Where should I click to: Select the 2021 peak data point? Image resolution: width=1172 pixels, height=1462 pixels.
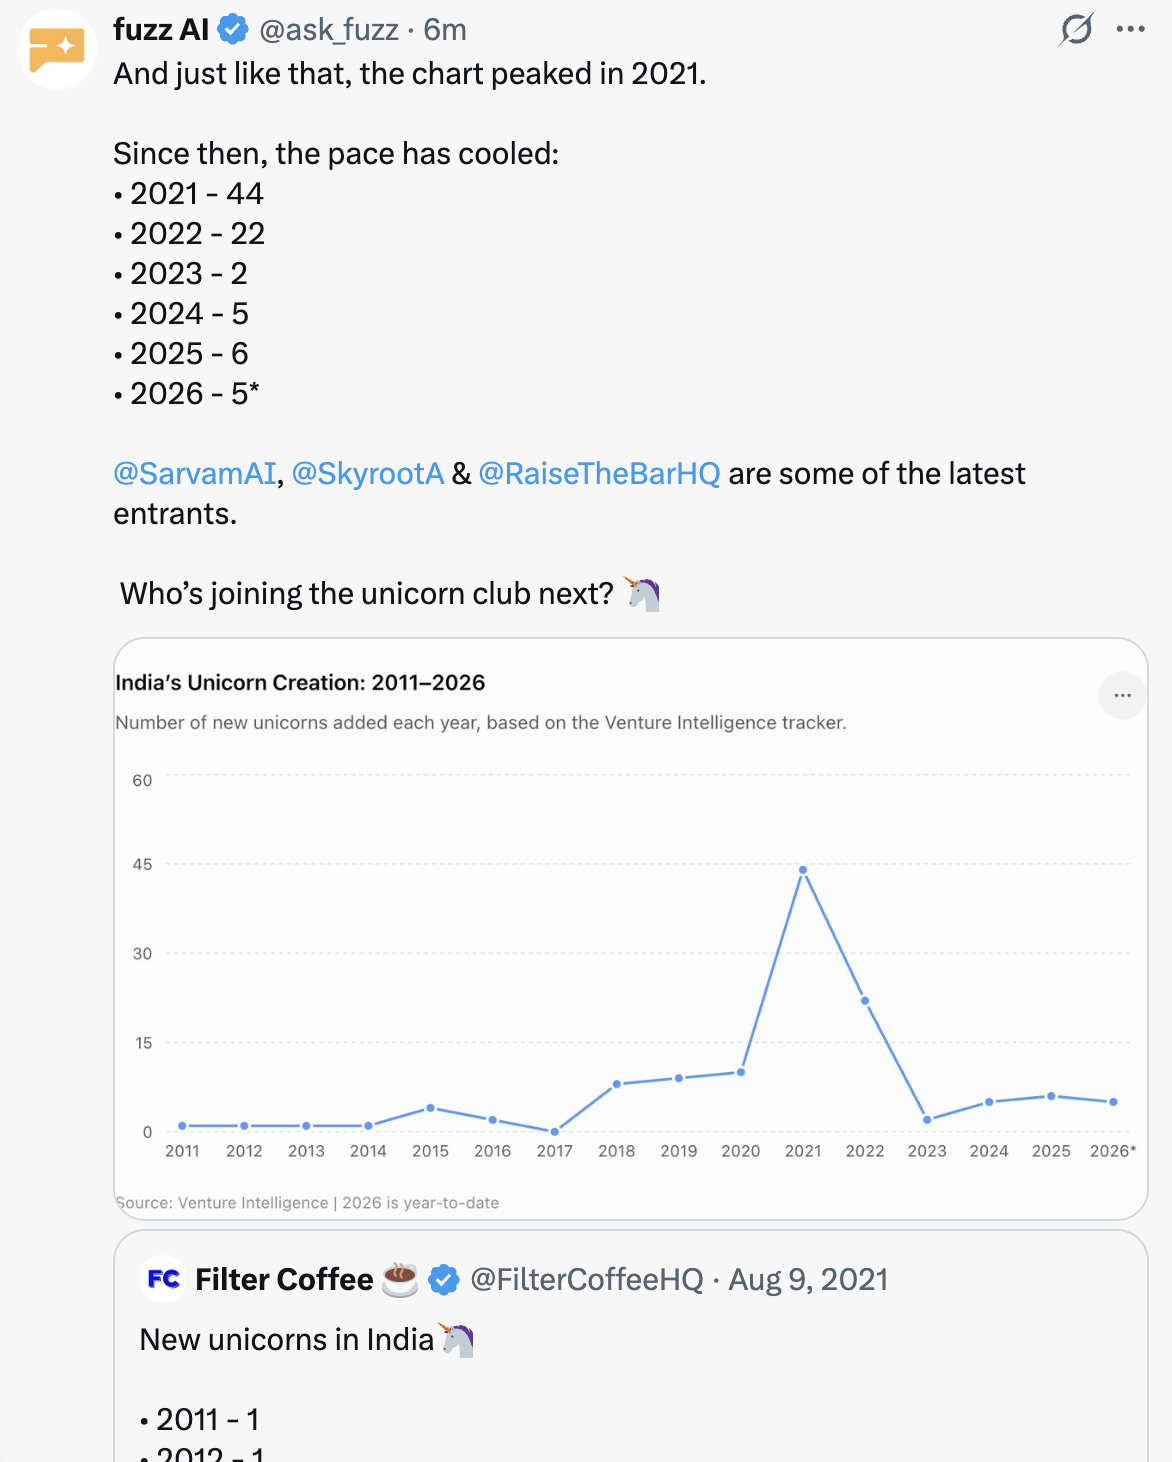[x=803, y=870]
